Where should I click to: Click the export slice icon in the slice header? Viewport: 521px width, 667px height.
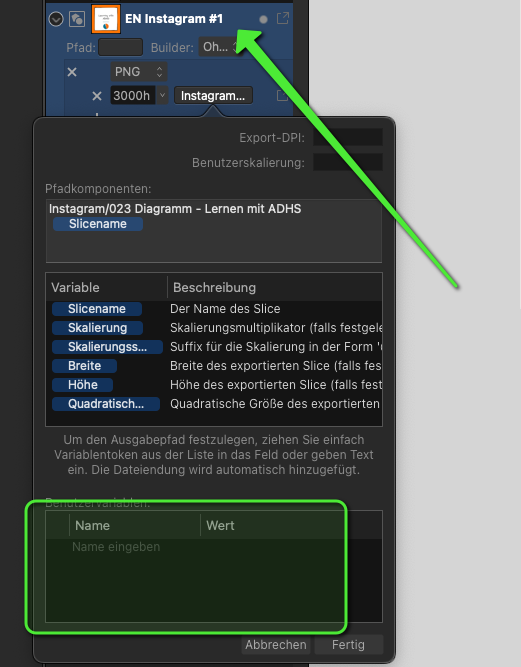tap(283, 18)
